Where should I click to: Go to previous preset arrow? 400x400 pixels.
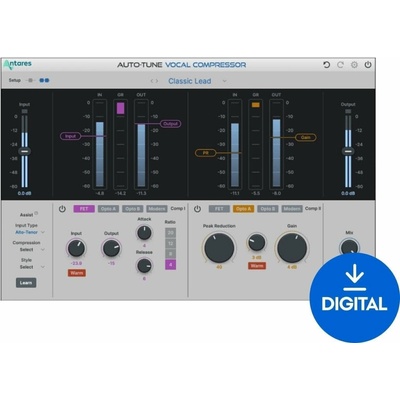(x=152, y=81)
